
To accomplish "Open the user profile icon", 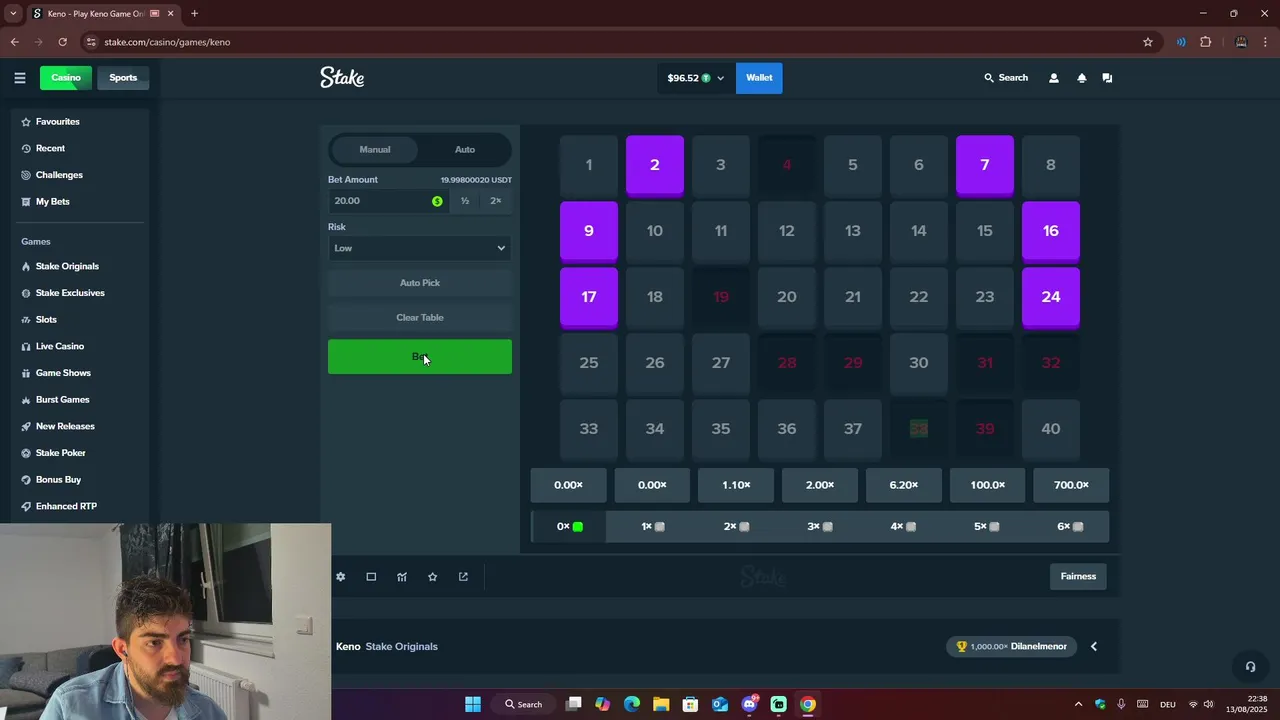I will (x=1053, y=78).
